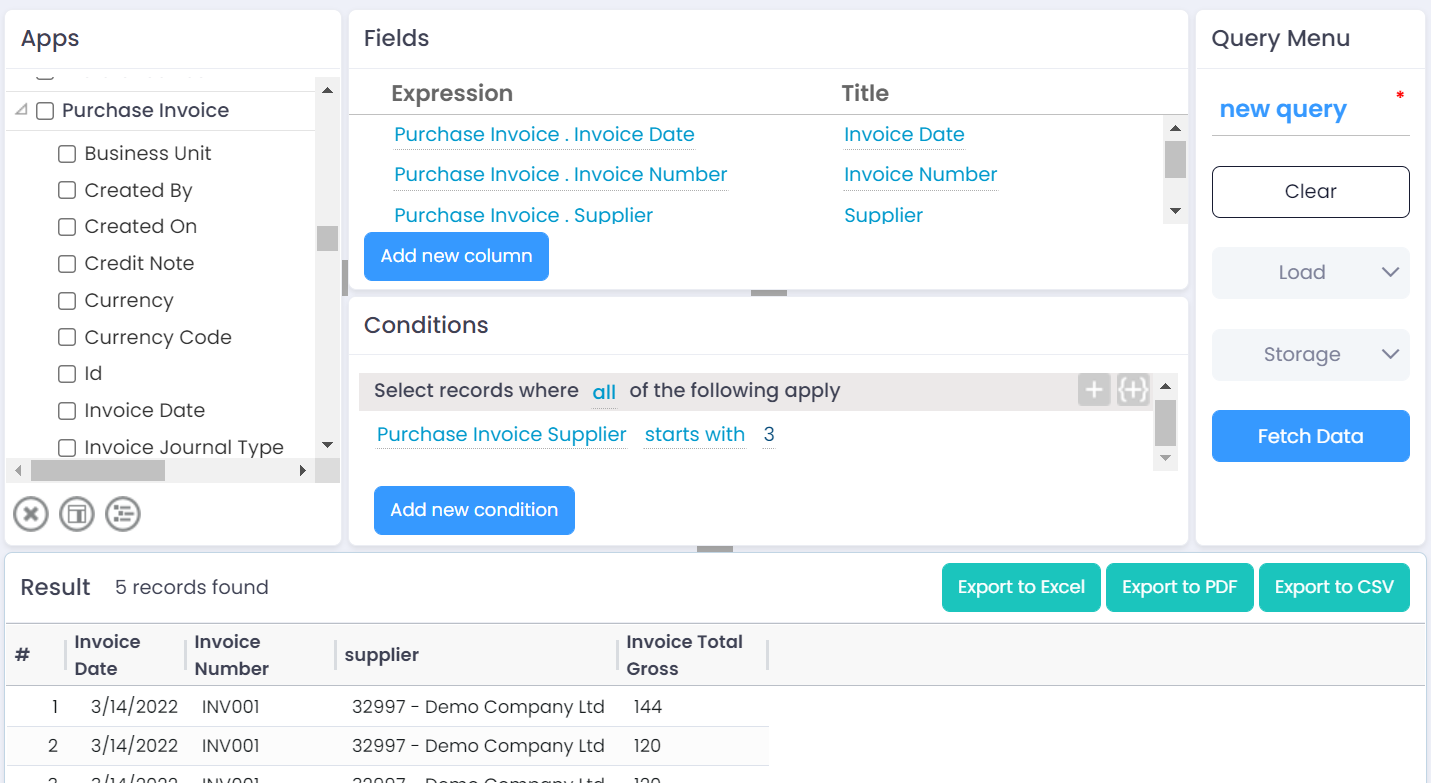Screen dimensions: 1431x783
Task: Open the Storage dropdown
Action: point(1310,354)
